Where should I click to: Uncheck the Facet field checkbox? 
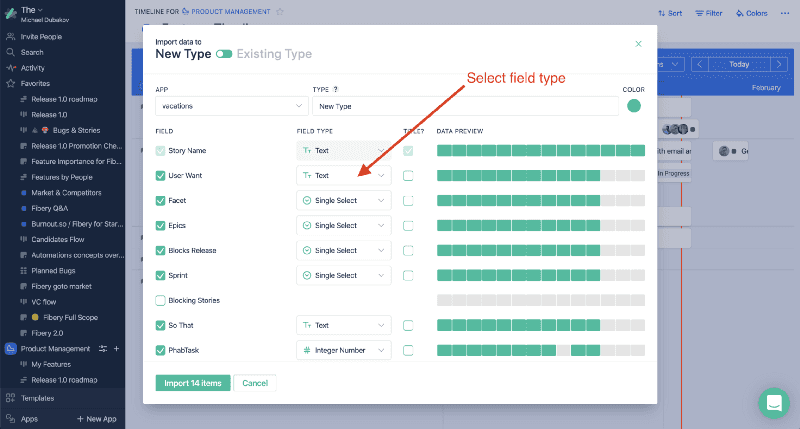point(160,200)
